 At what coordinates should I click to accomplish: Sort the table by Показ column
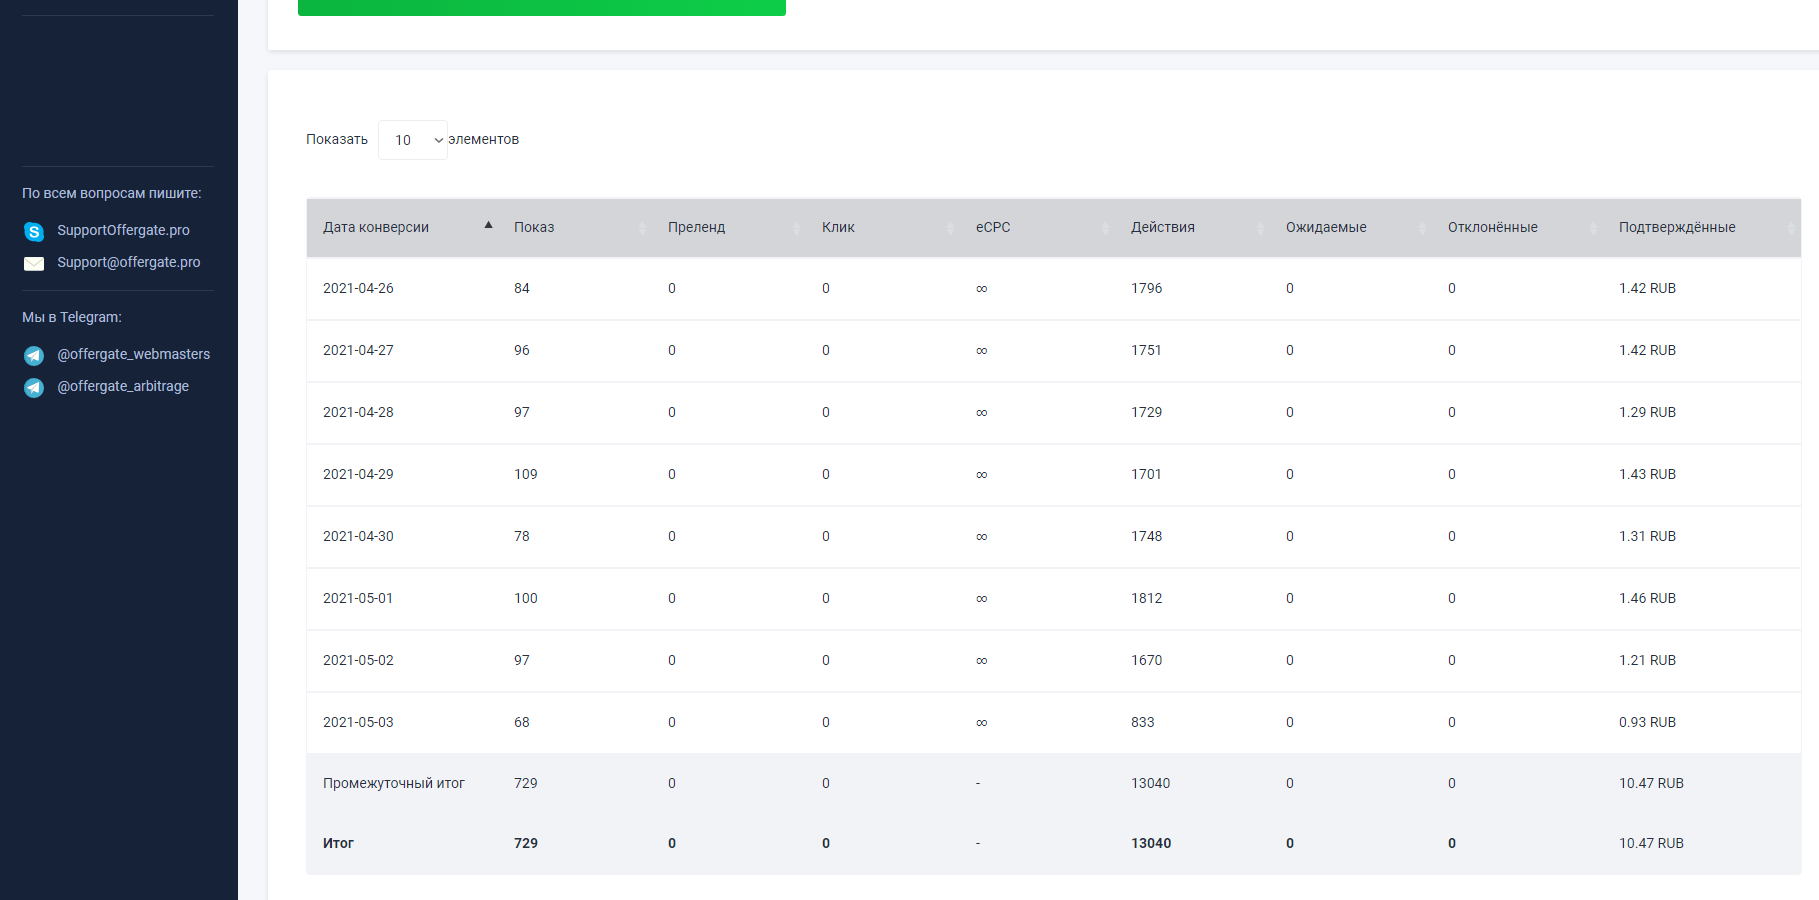click(x=575, y=228)
